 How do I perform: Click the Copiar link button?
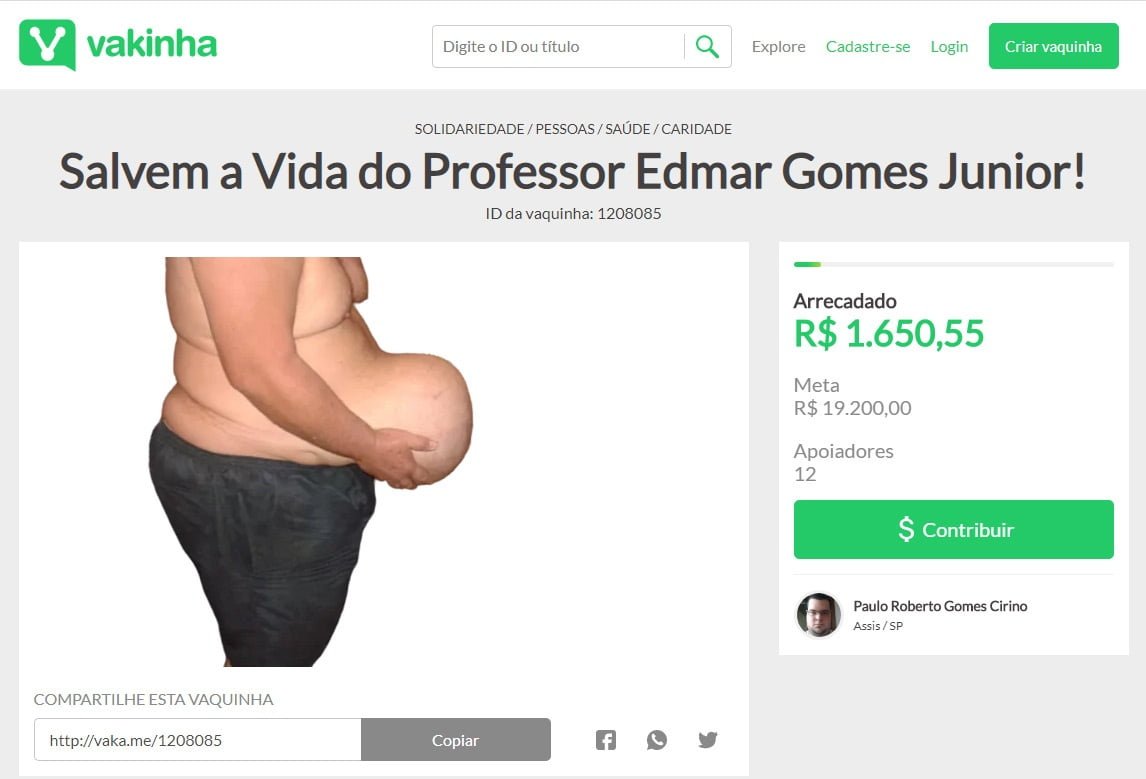coord(455,740)
